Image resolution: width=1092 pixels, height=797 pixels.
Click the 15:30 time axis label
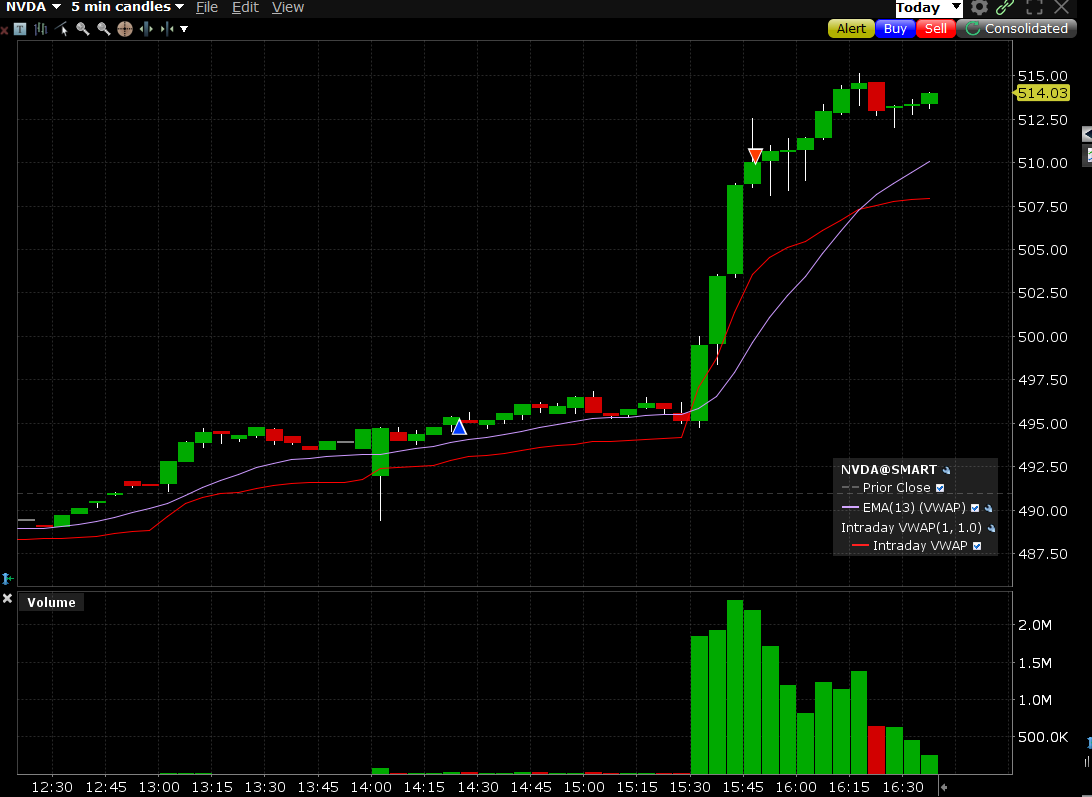pos(690,787)
